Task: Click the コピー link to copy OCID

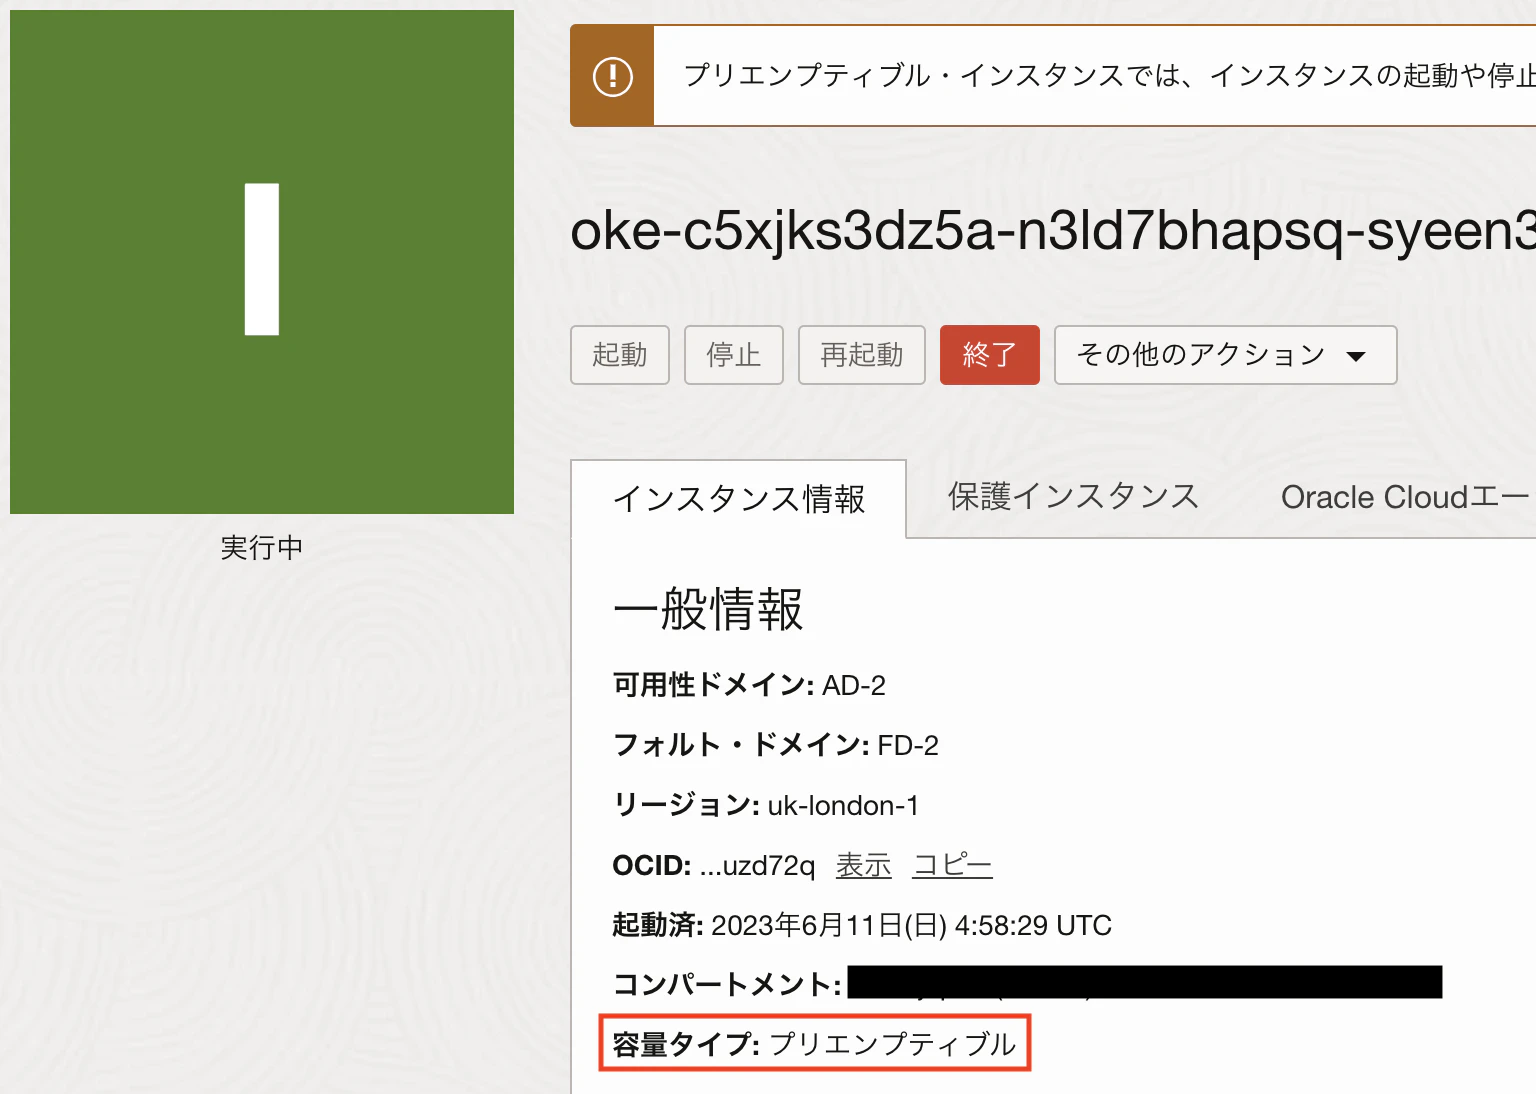Action: (x=952, y=865)
